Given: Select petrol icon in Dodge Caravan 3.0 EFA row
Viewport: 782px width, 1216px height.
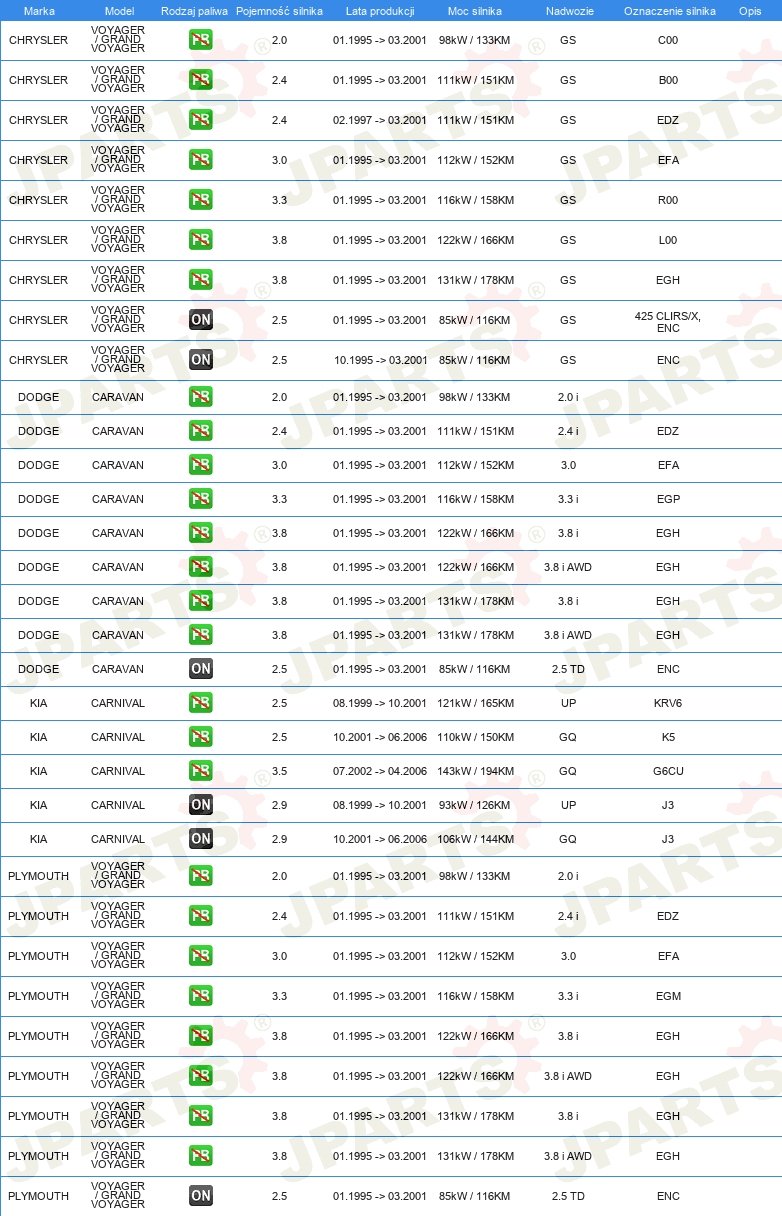Looking at the screenshot, I should pyautogui.click(x=200, y=465).
